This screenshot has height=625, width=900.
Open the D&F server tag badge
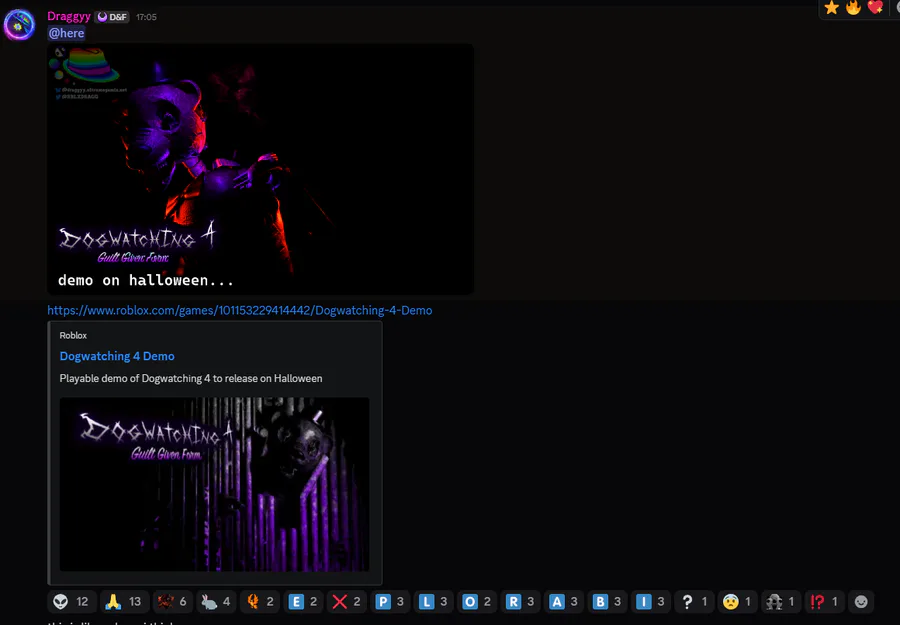112,17
